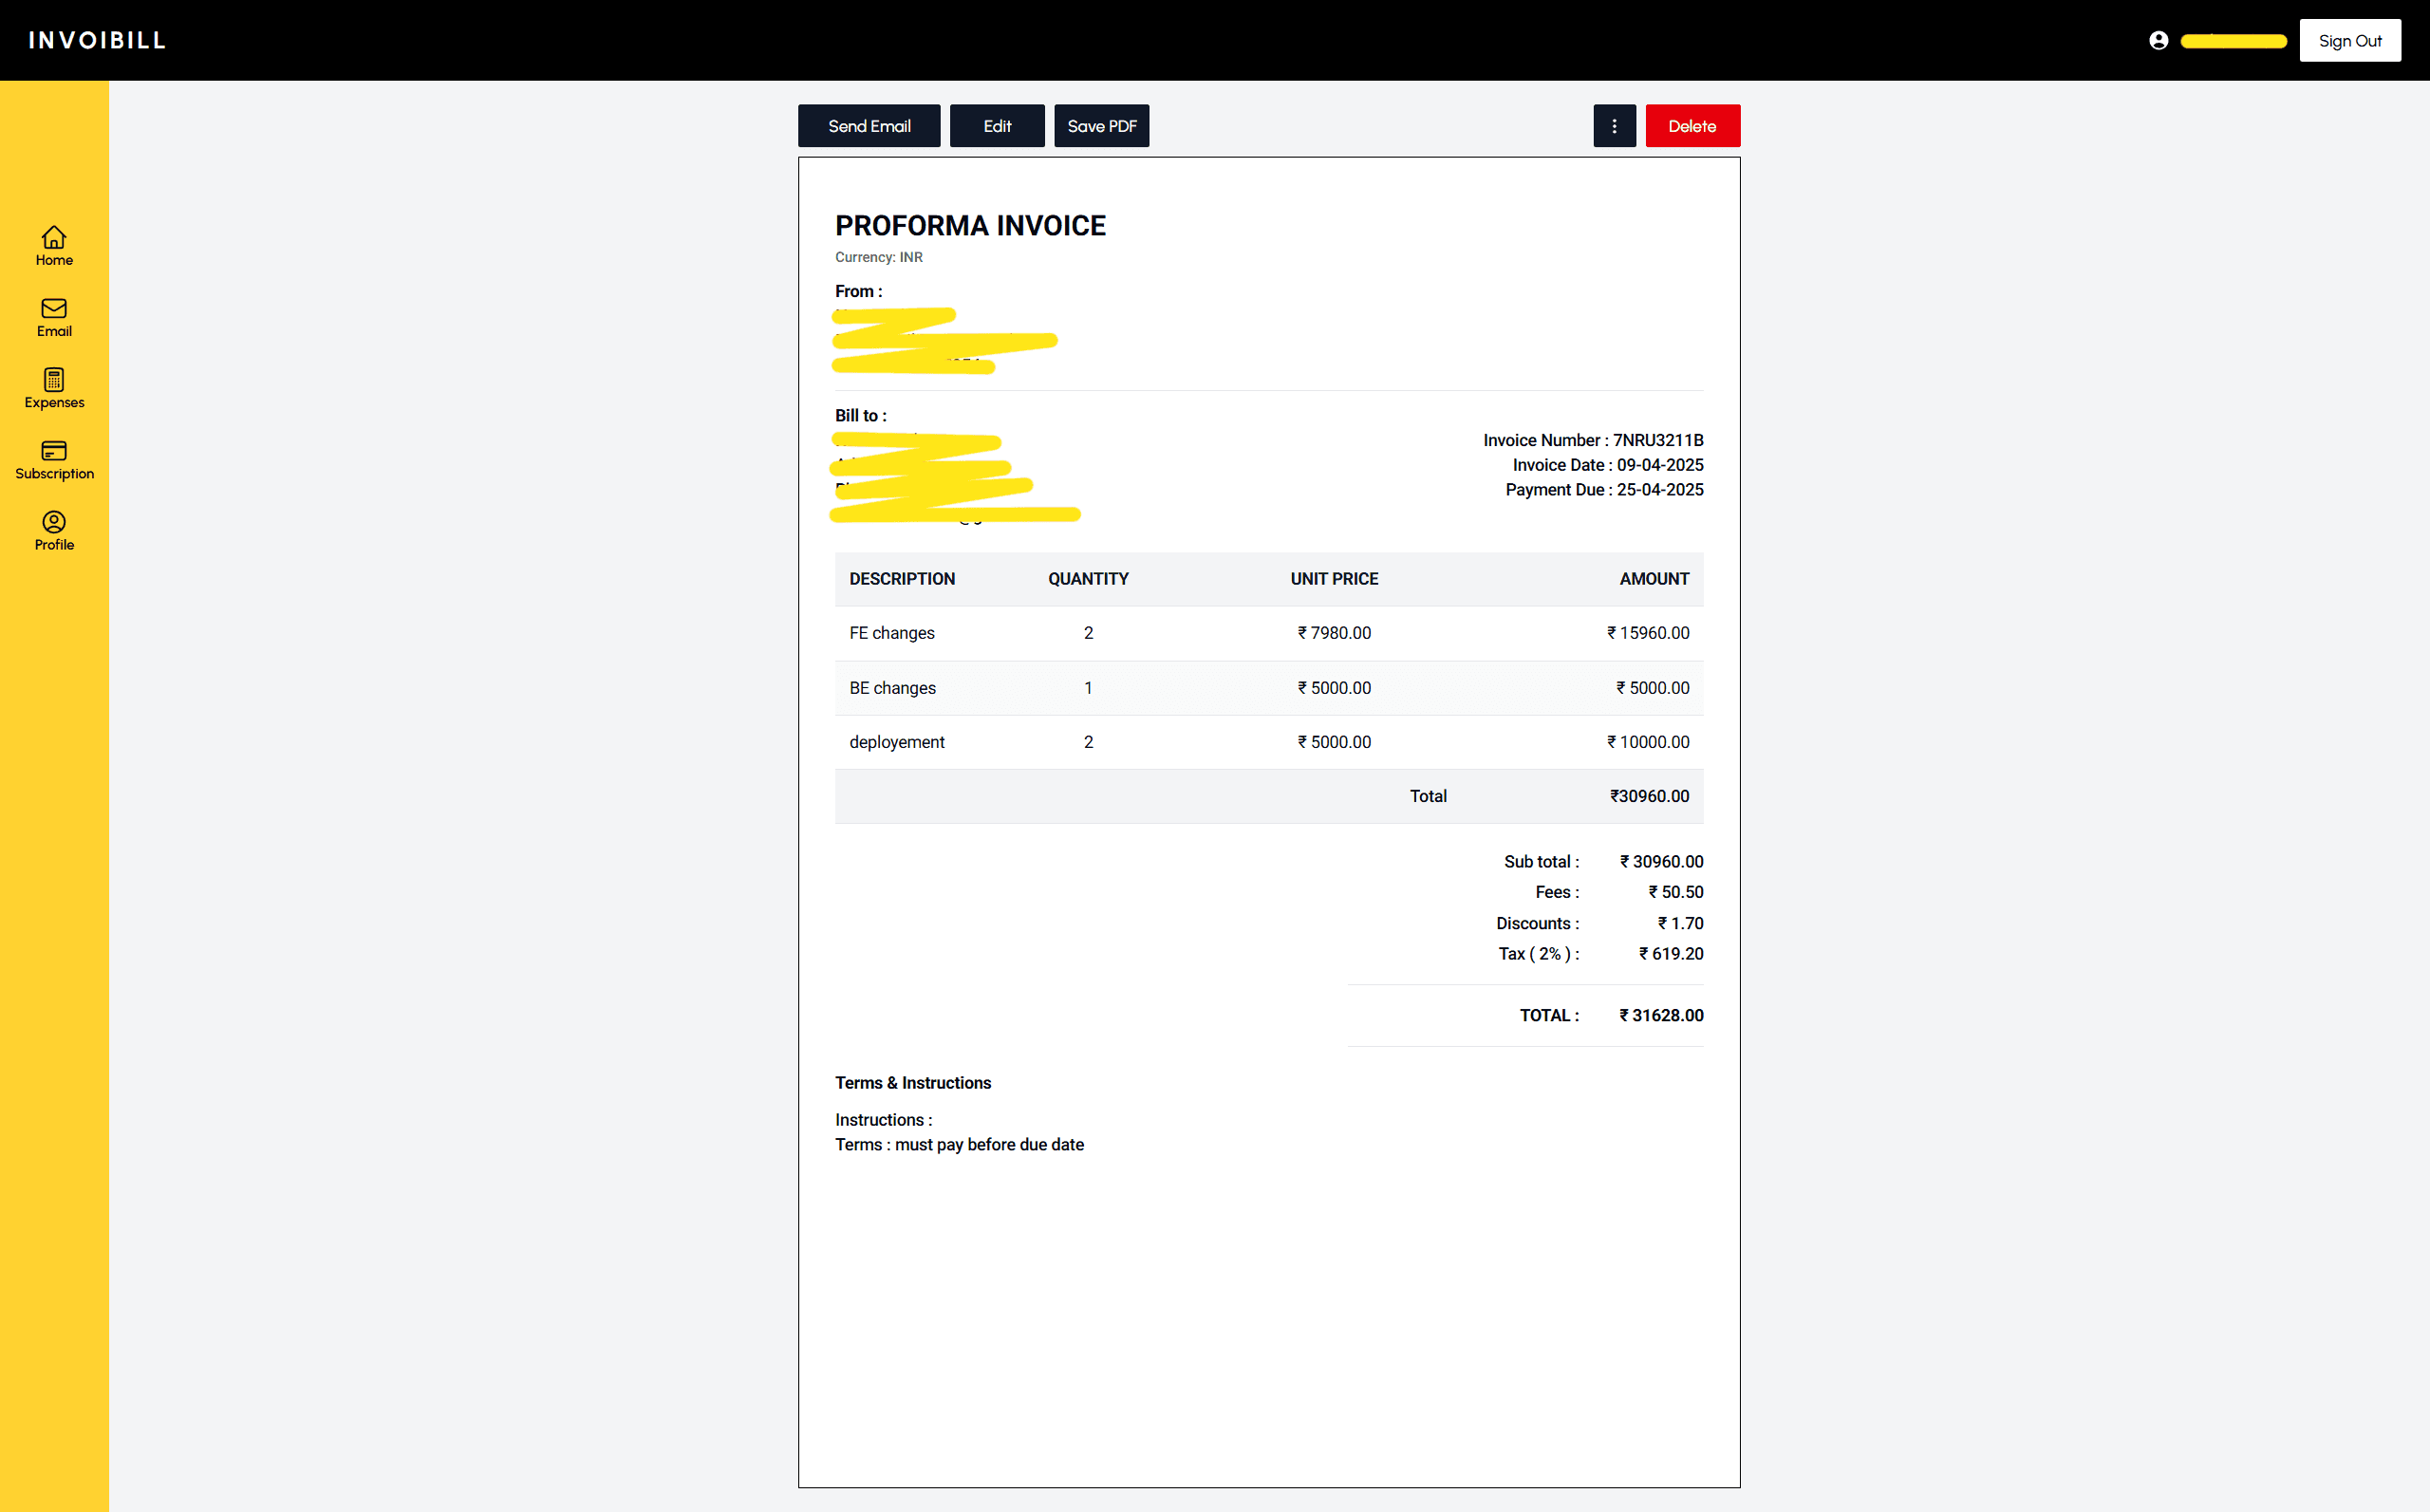Click the user avatar in the top bar
The image size is (2430, 1512).
point(2158,40)
